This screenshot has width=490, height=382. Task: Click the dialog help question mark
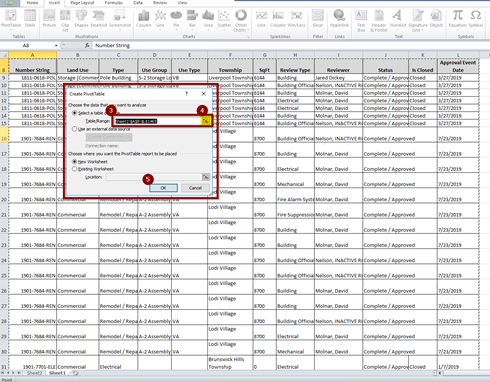[187, 94]
